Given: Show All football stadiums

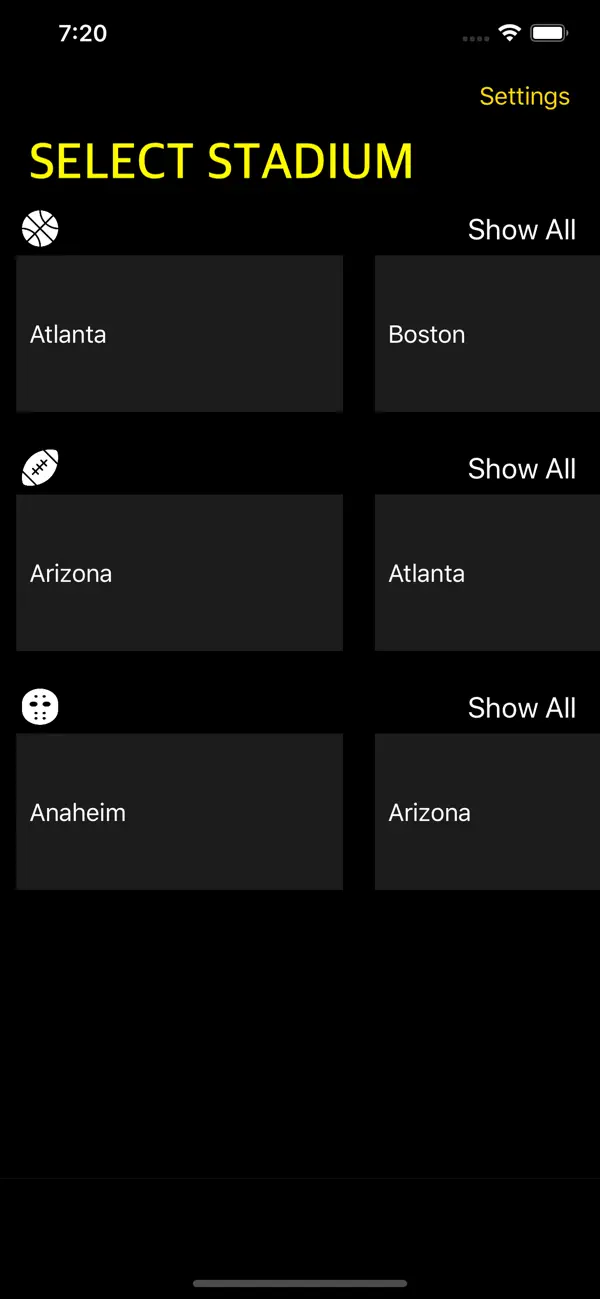Looking at the screenshot, I should (x=522, y=469).
